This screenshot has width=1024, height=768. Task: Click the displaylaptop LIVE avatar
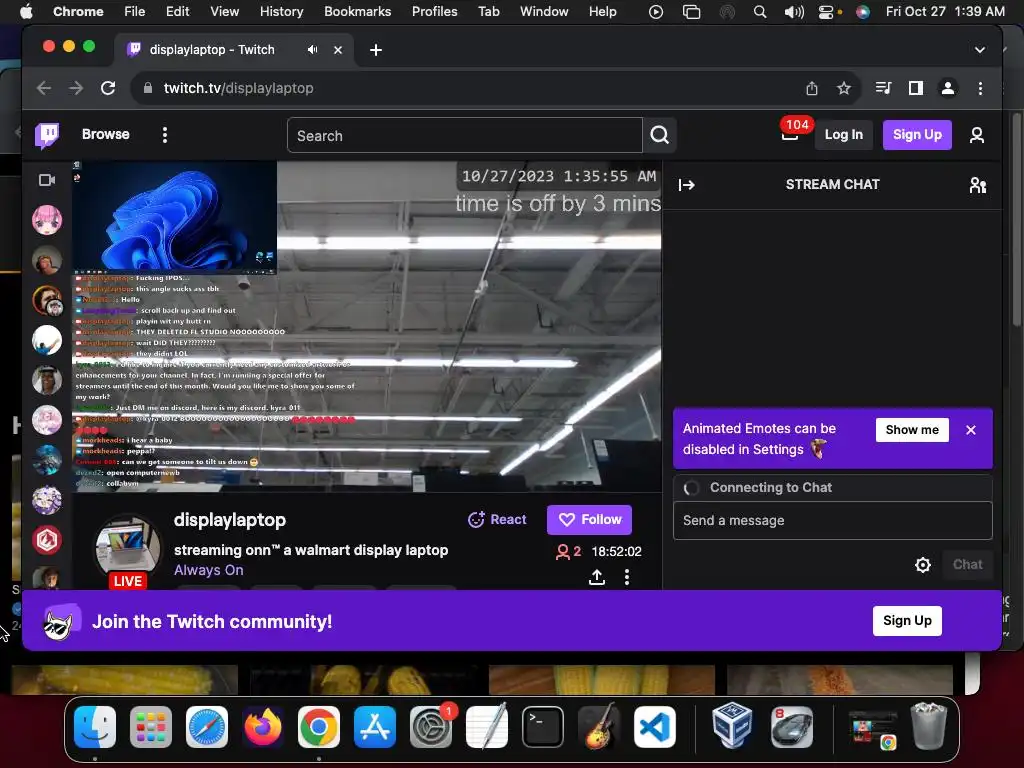pos(127,551)
